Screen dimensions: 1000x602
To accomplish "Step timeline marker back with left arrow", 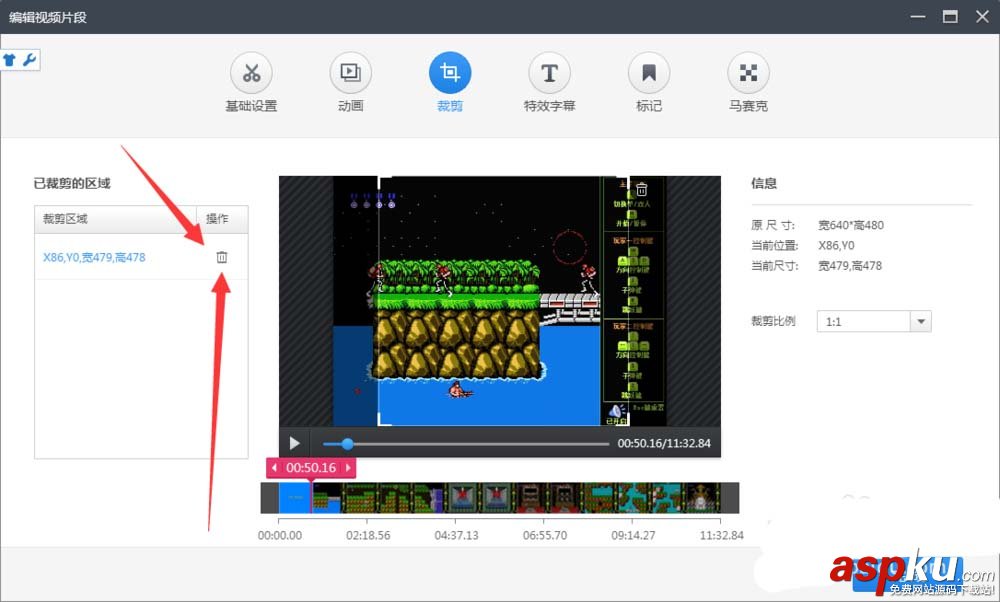I will 274,468.
